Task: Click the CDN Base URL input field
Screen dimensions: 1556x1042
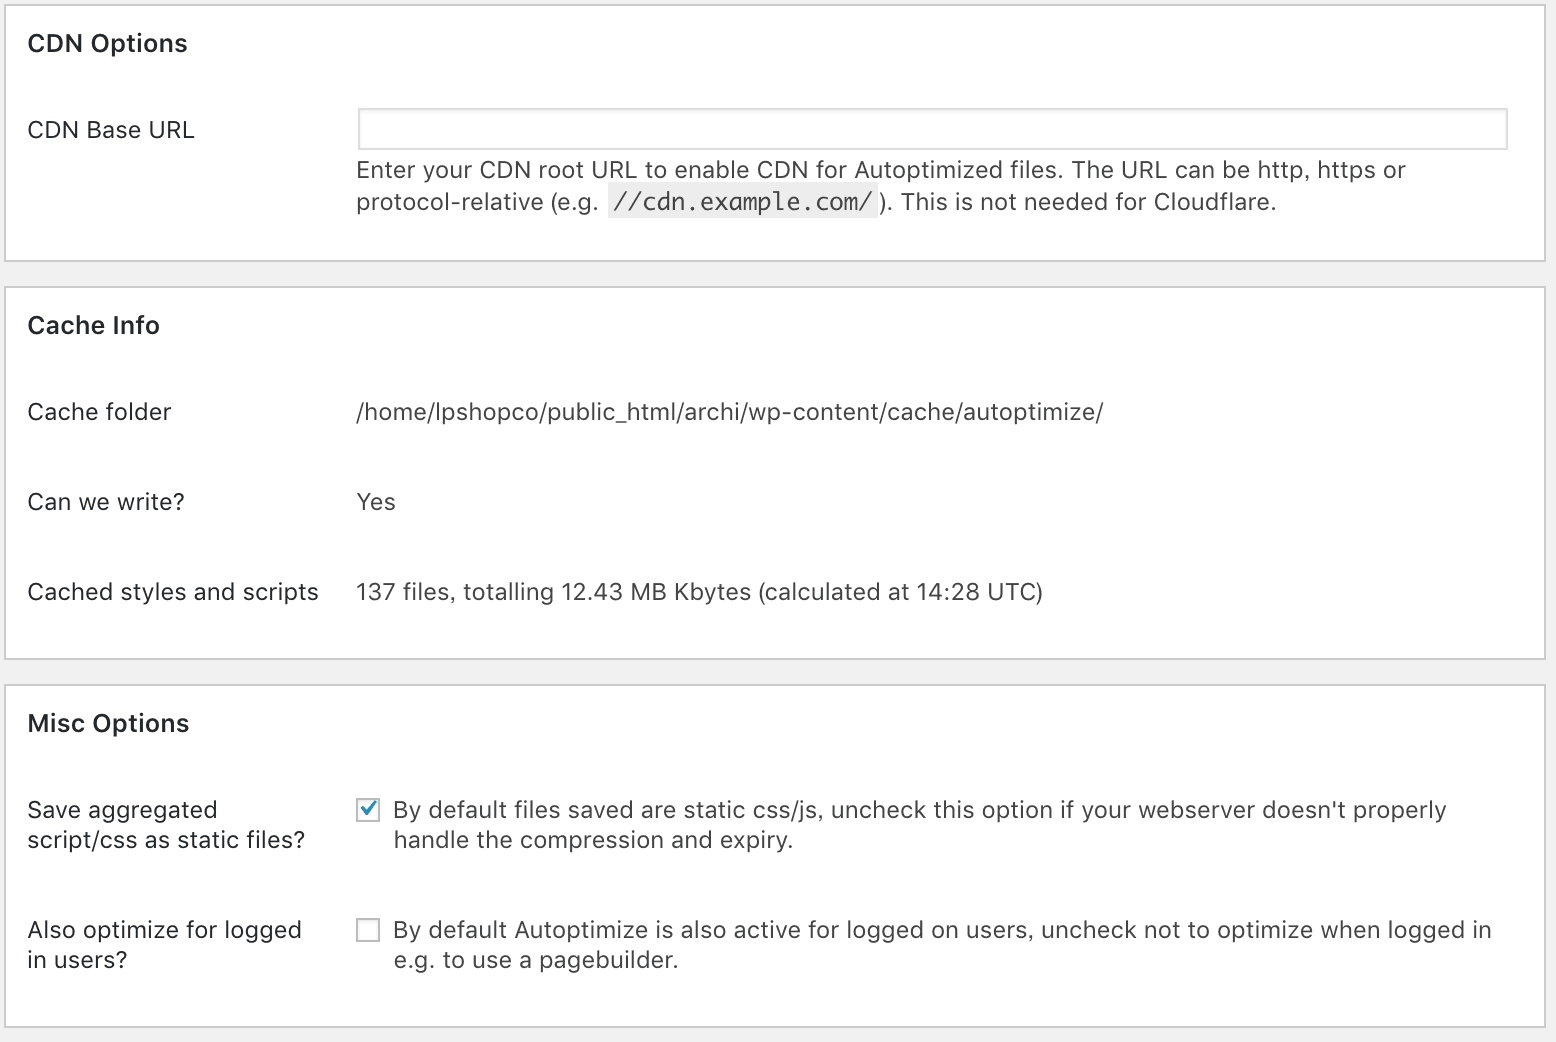Action: click(x=932, y=129)
